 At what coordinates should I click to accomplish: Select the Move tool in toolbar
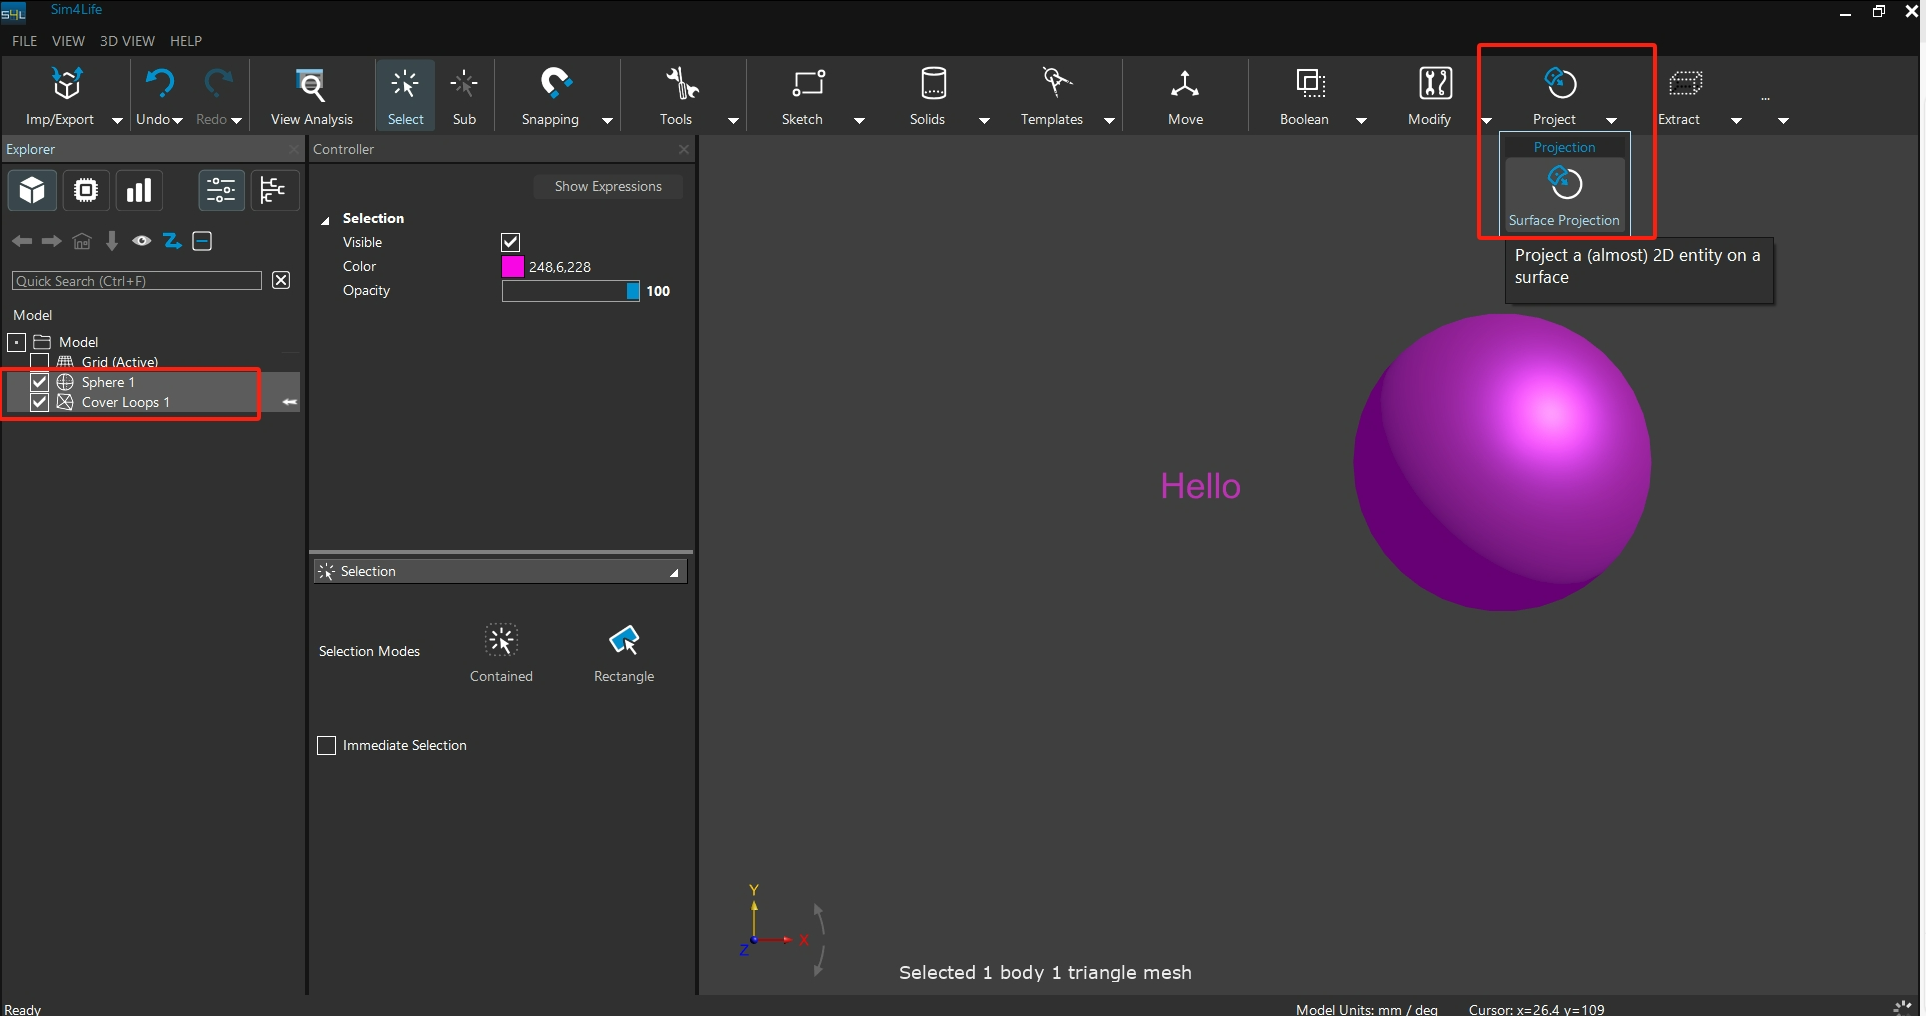click(1185, 96)
